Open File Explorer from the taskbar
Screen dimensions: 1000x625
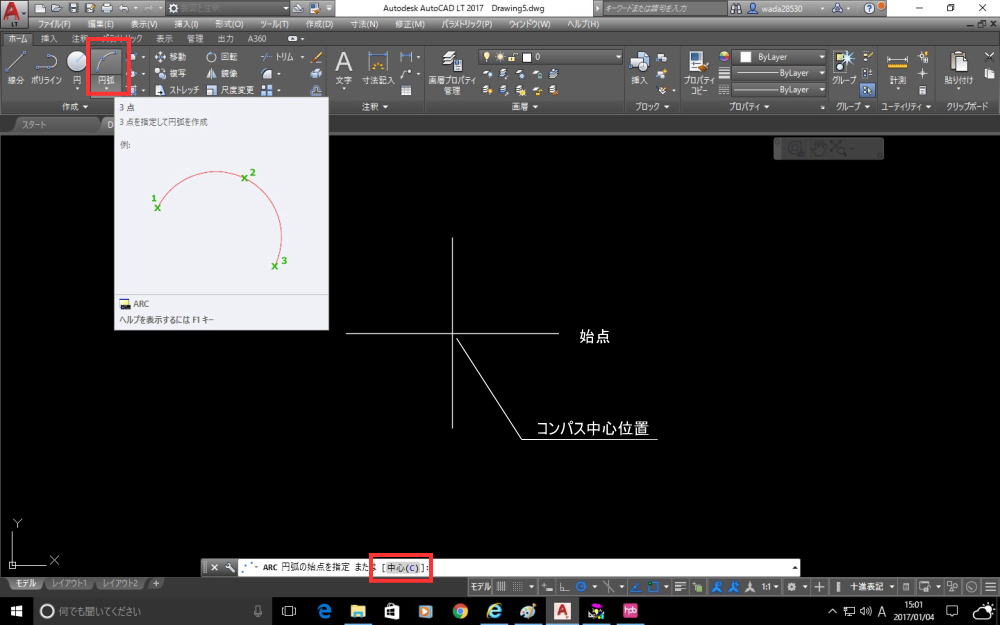click(x=358, y=612)
